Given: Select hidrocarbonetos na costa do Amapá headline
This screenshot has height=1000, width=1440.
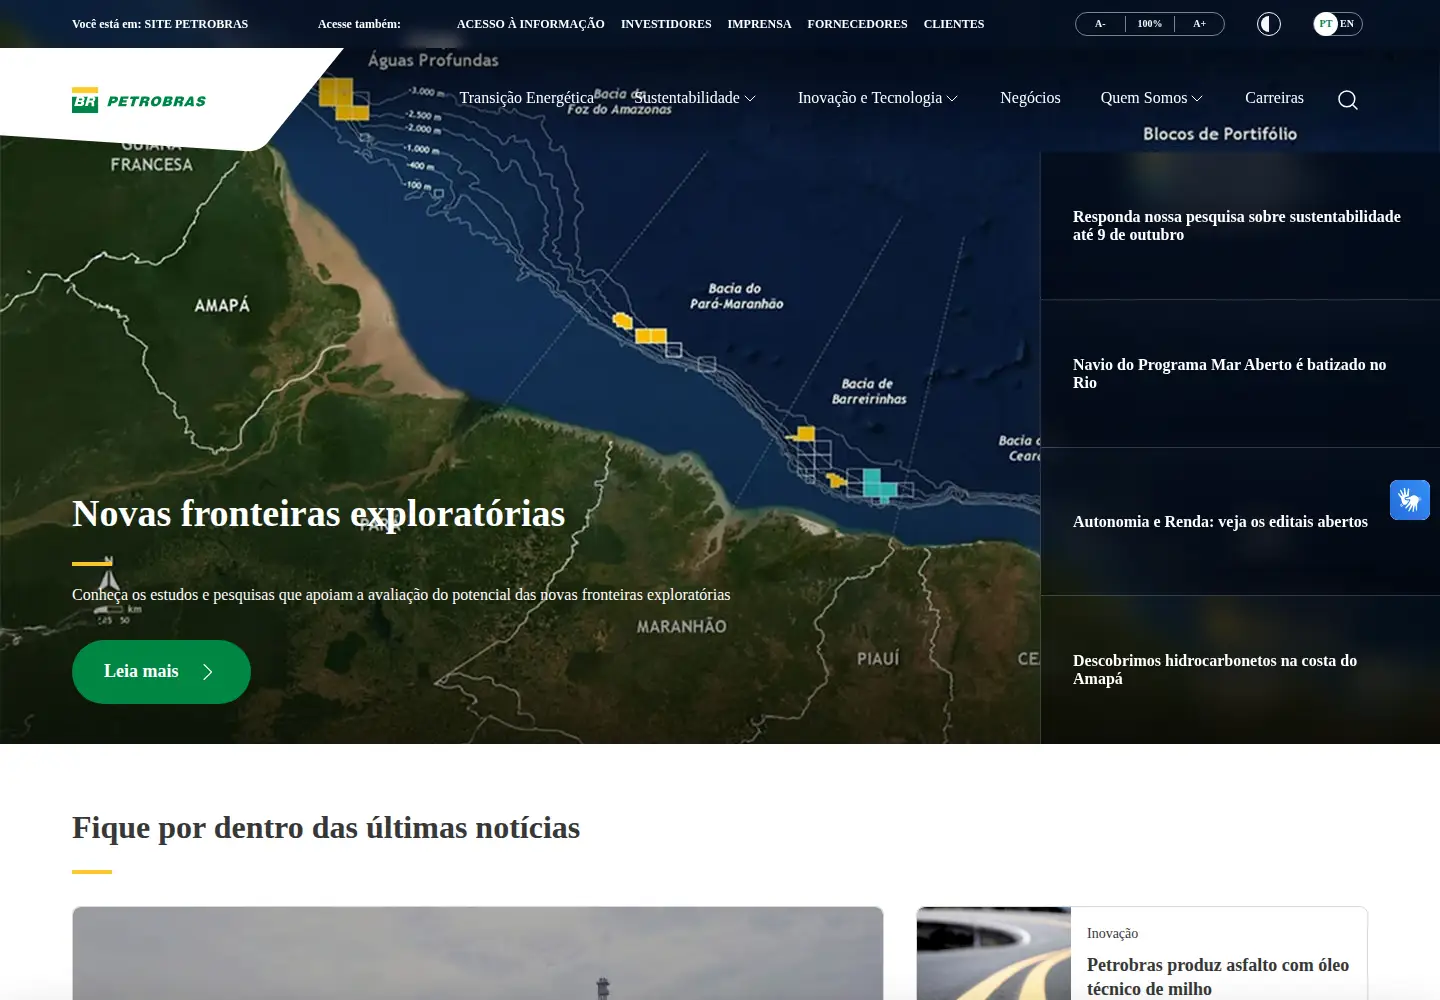Looking at the screenshot, I should (x=1215, y=670).
